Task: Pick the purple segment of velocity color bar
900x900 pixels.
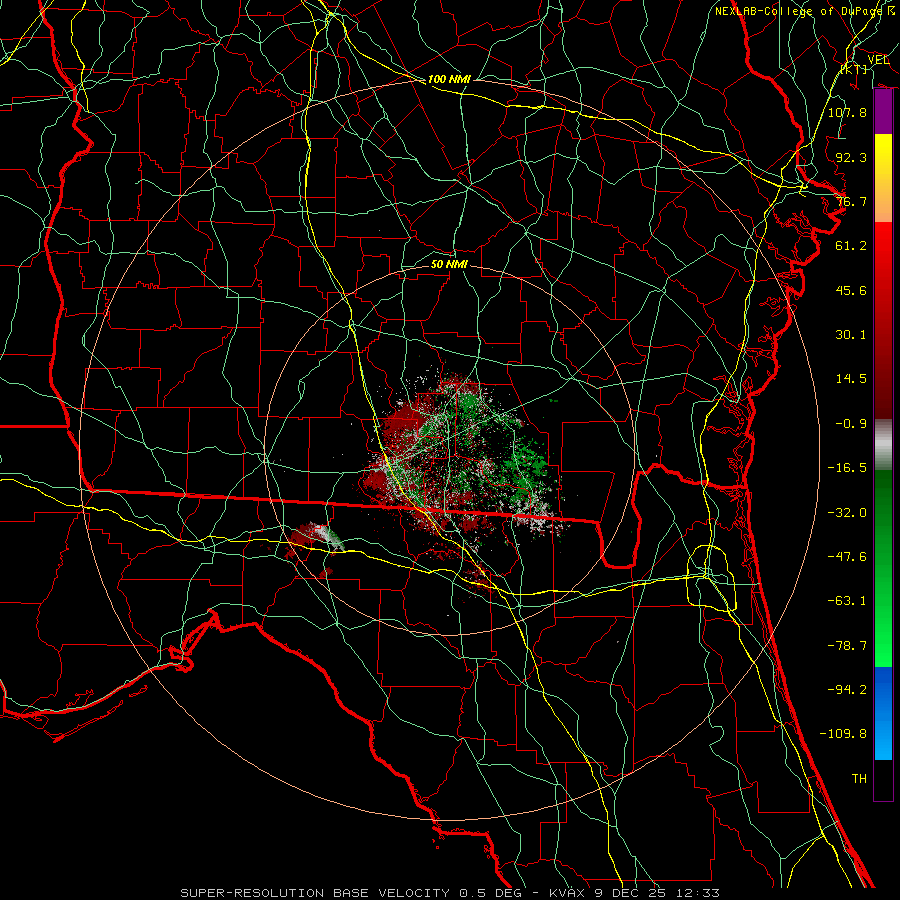Action: click(x=883, y=111)
